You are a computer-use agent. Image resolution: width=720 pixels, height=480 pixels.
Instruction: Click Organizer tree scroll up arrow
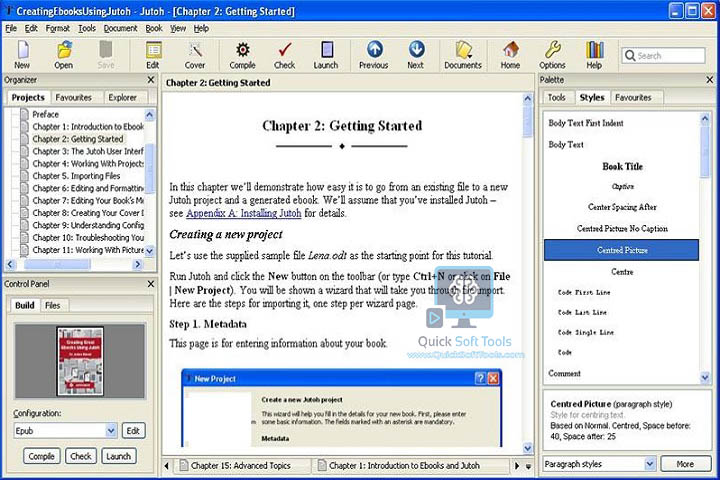click(x=149, y=114)
